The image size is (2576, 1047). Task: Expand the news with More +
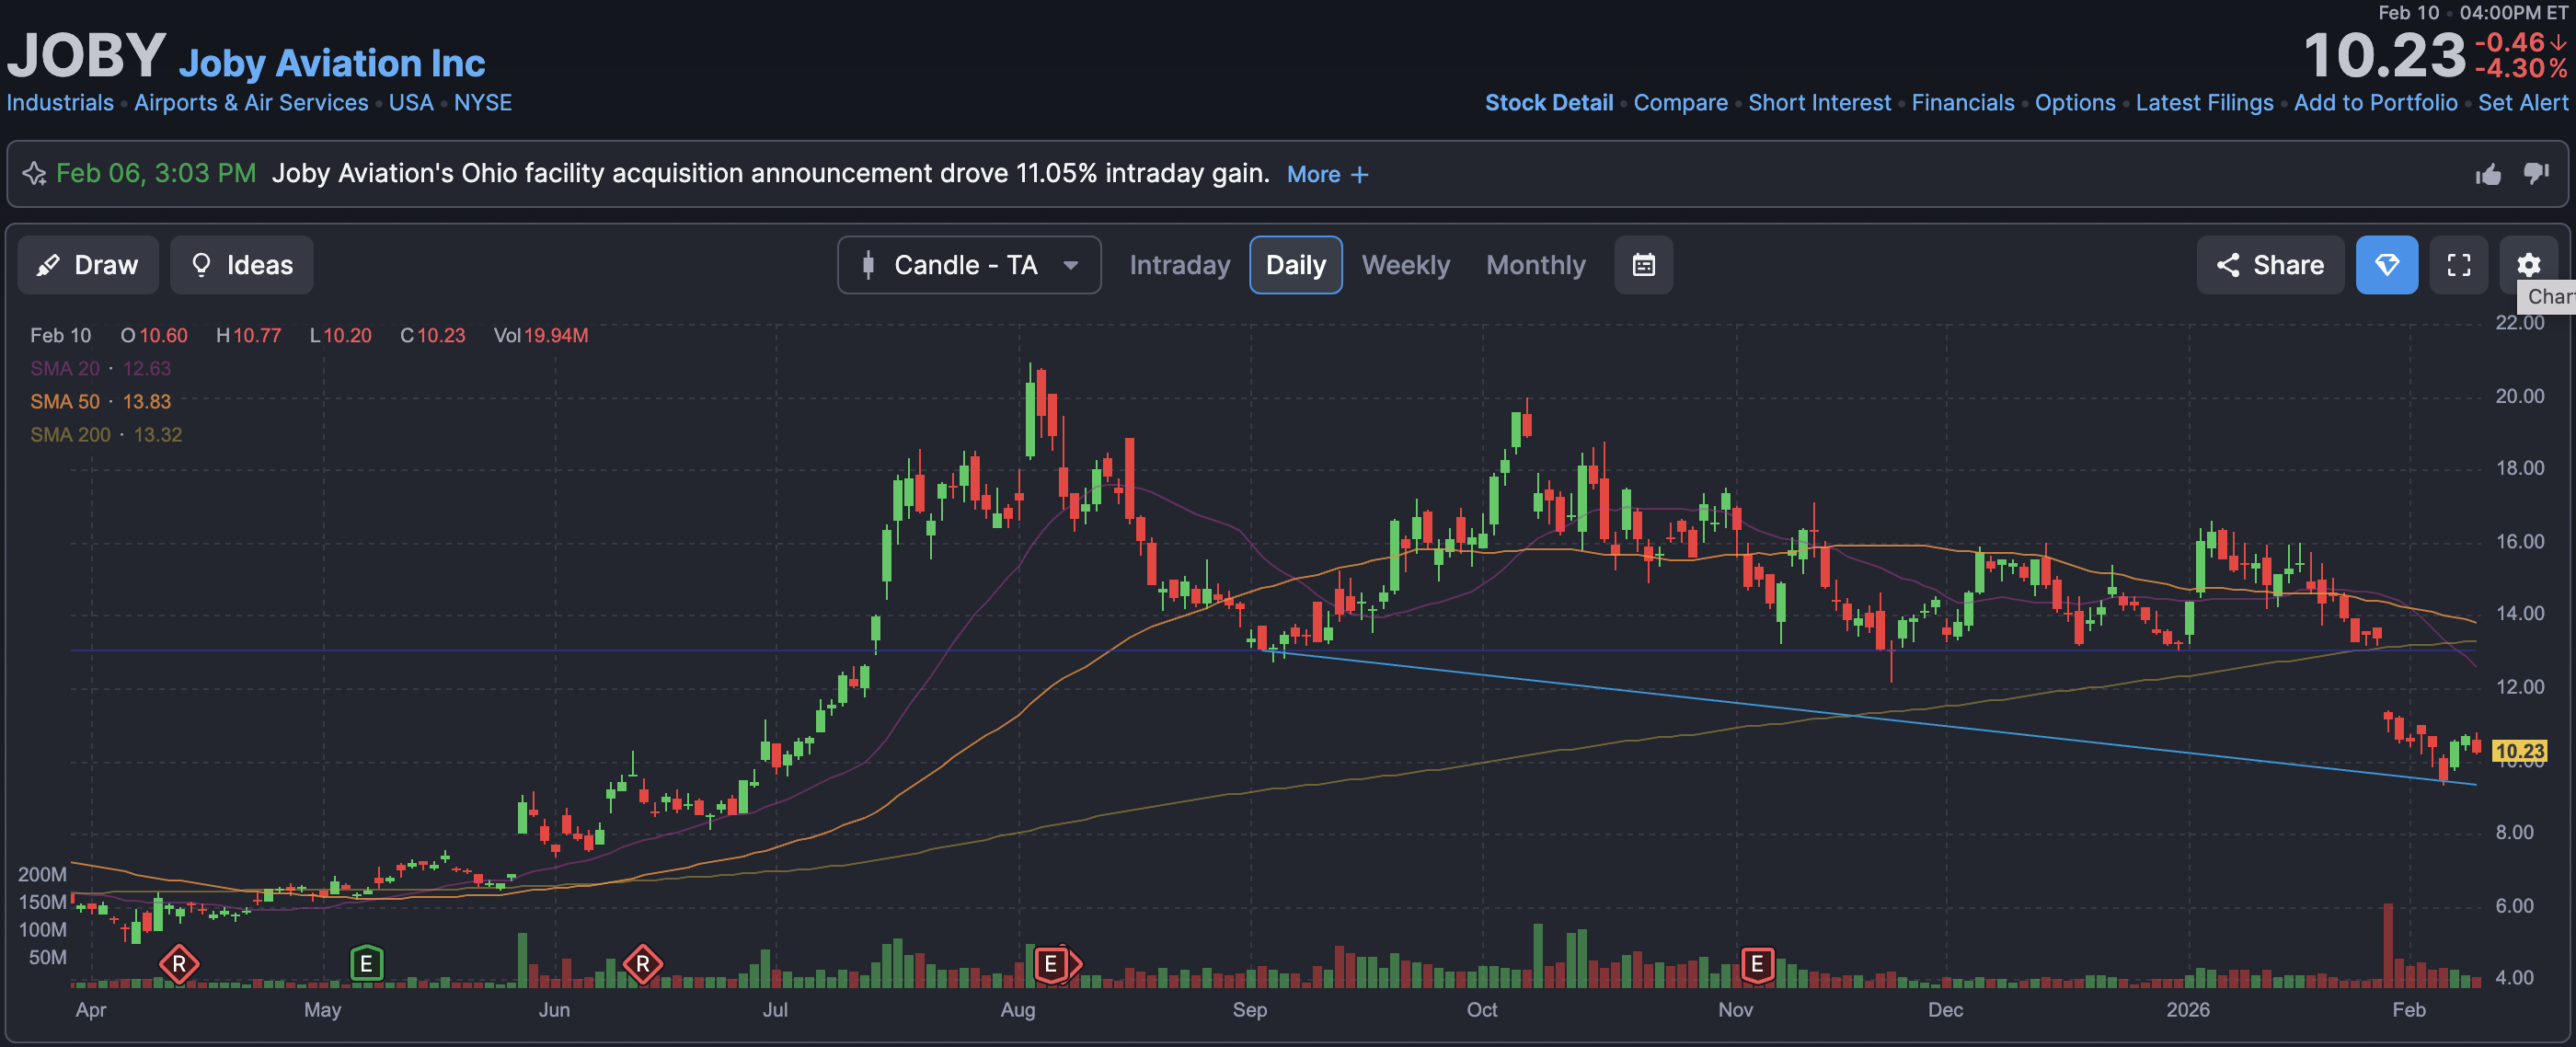1327,175
